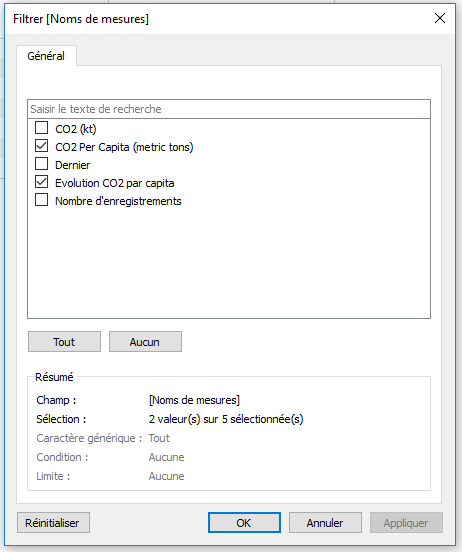Tick the Nombre d'enregistrements checkbox
The height and width of the screenshot is (552, 462).
point(42,200)
